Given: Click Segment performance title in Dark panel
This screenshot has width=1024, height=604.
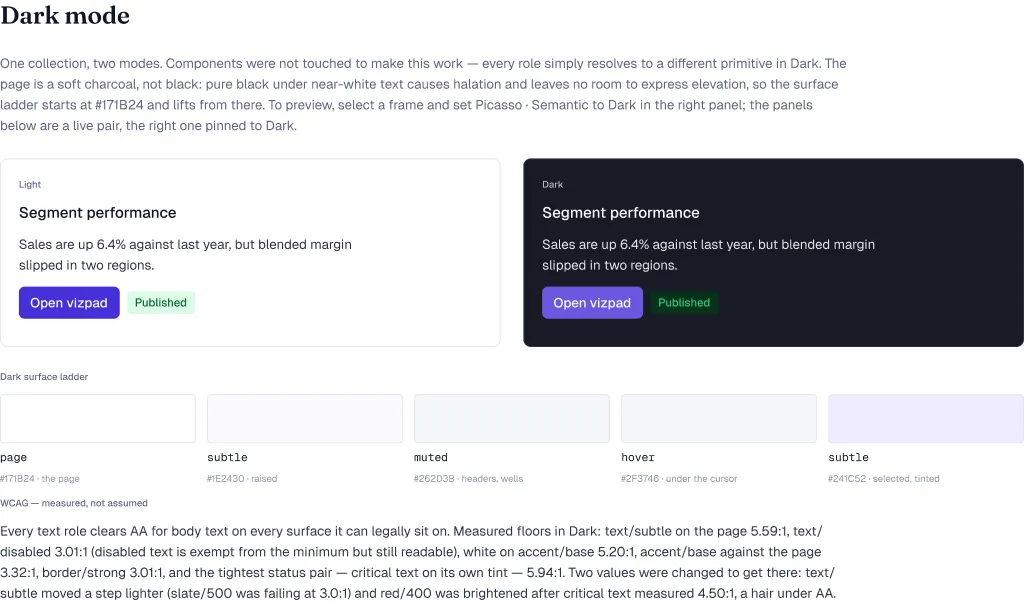Looking at the screenshot, I should pyautogui.click(x=620, y=213).
